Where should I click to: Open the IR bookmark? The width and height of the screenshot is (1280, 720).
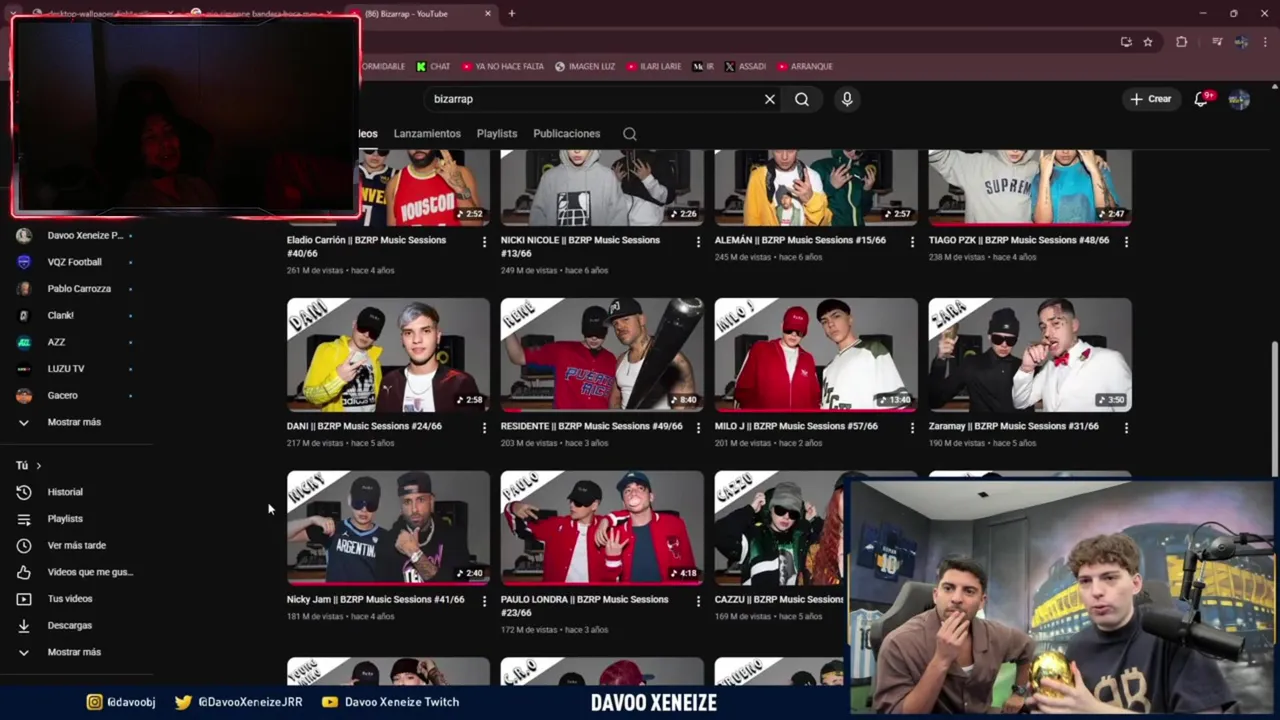tap(703, 67)
